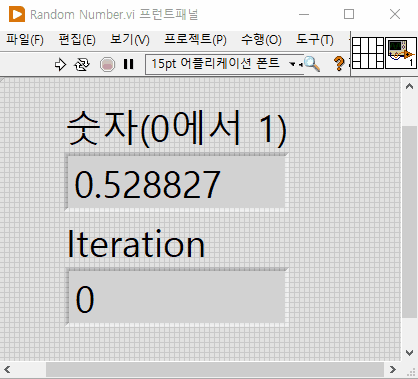Click the horizontal scrollbar left arrow
418x379 pixels.
7,369
